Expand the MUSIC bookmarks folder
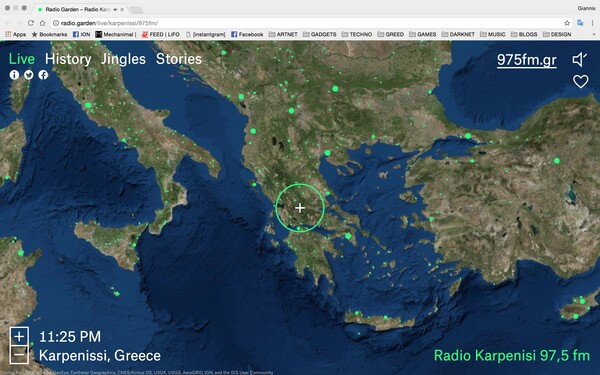 pos(493,34)
